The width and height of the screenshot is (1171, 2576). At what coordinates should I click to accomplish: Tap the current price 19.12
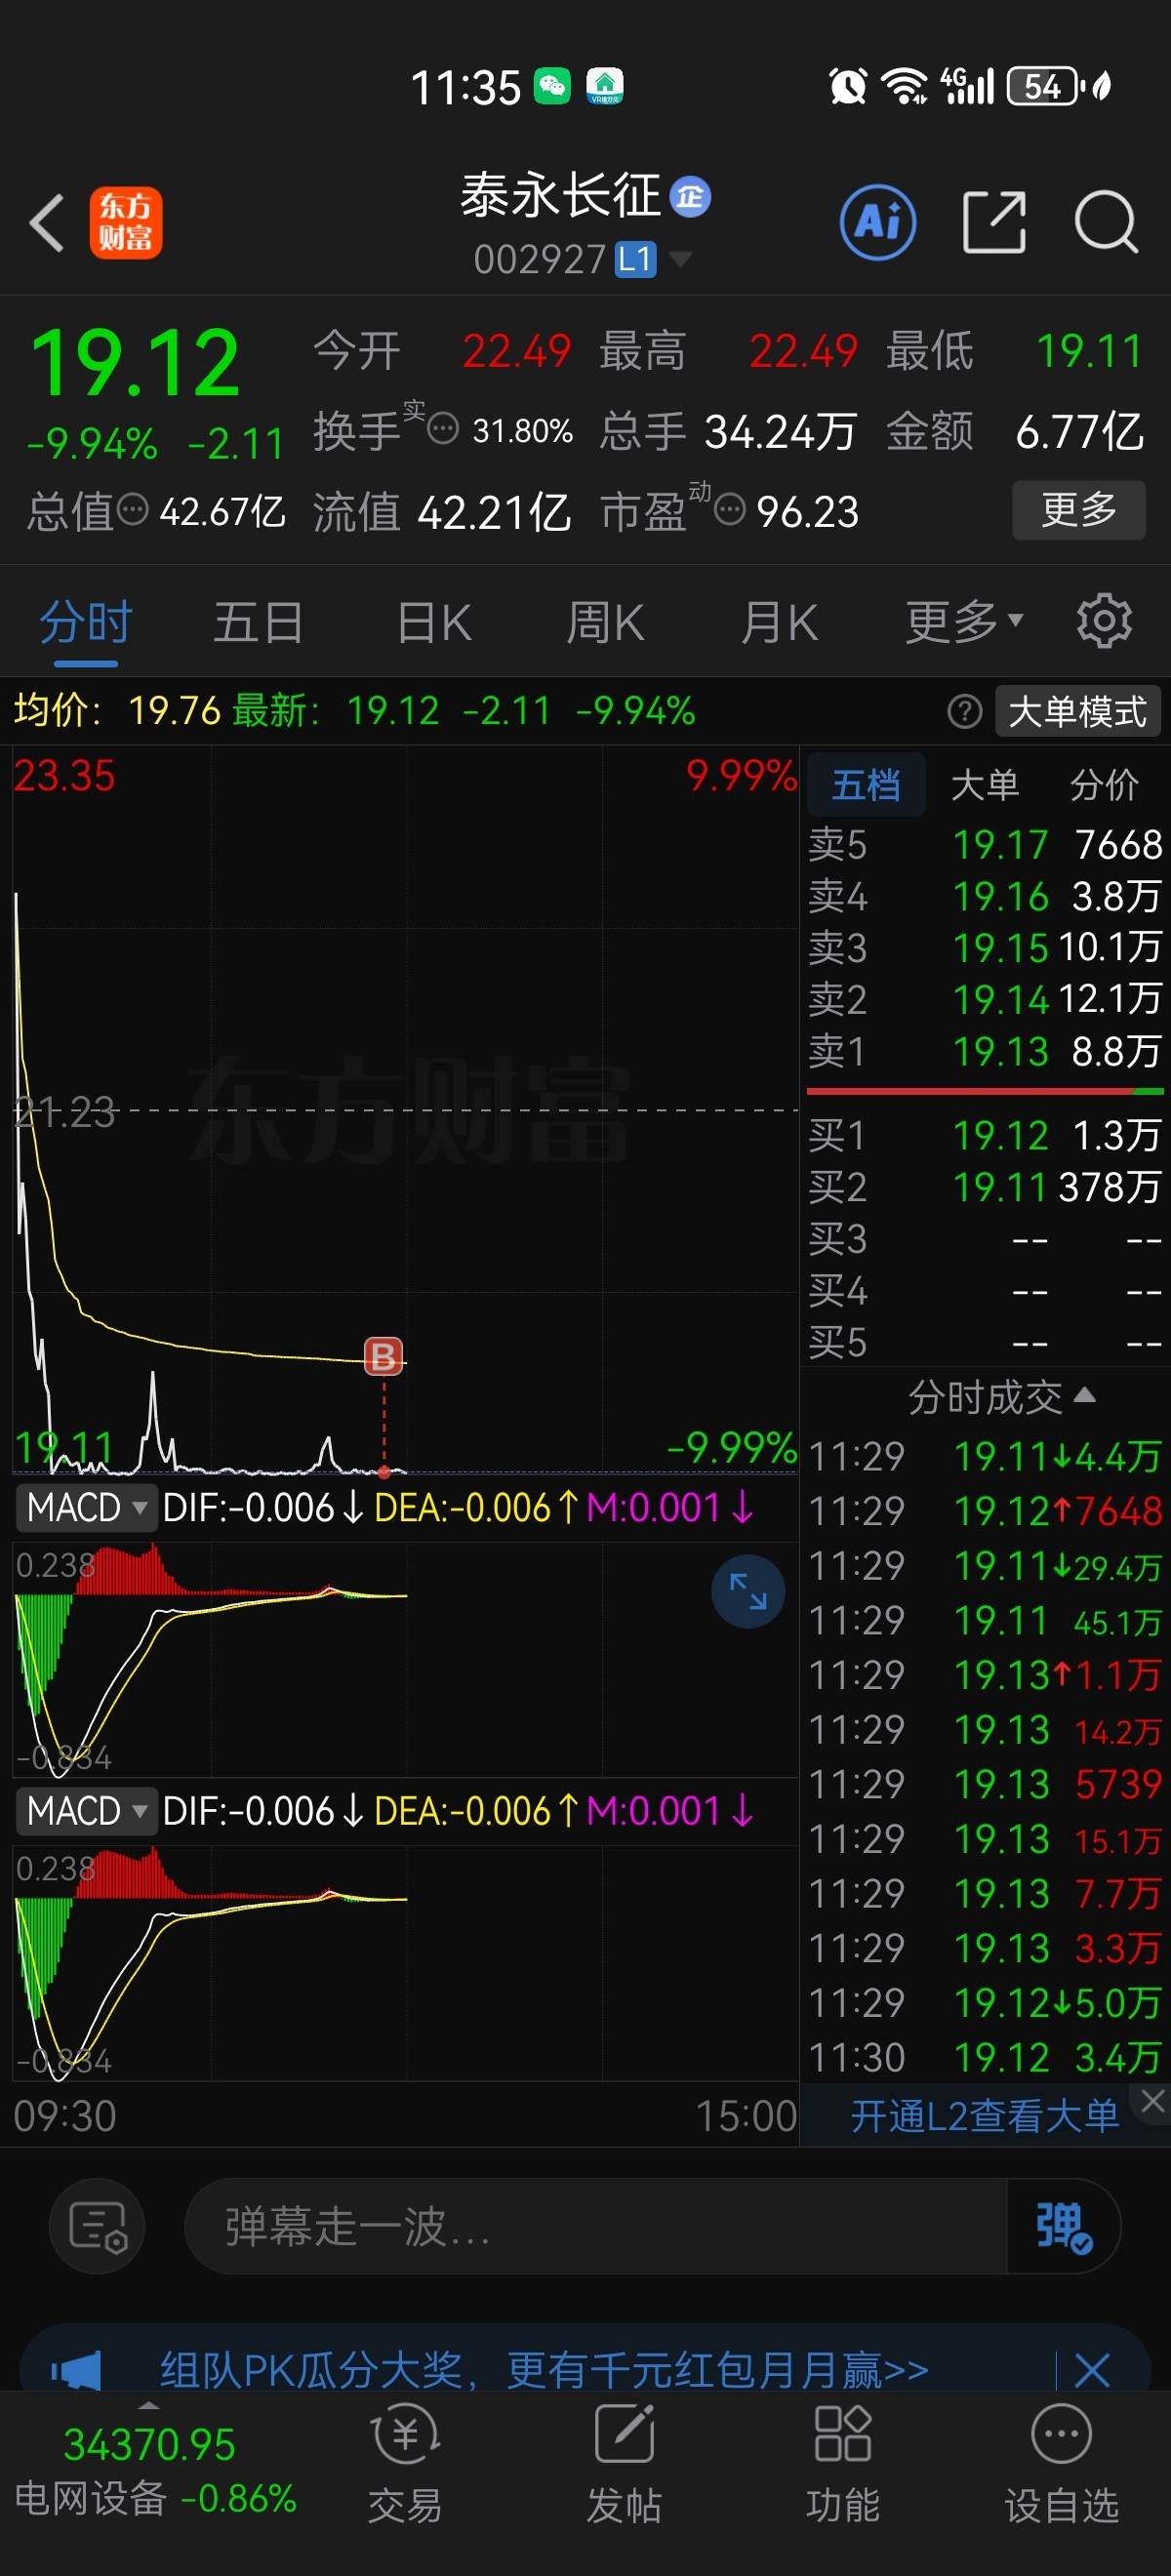[135, 363]
